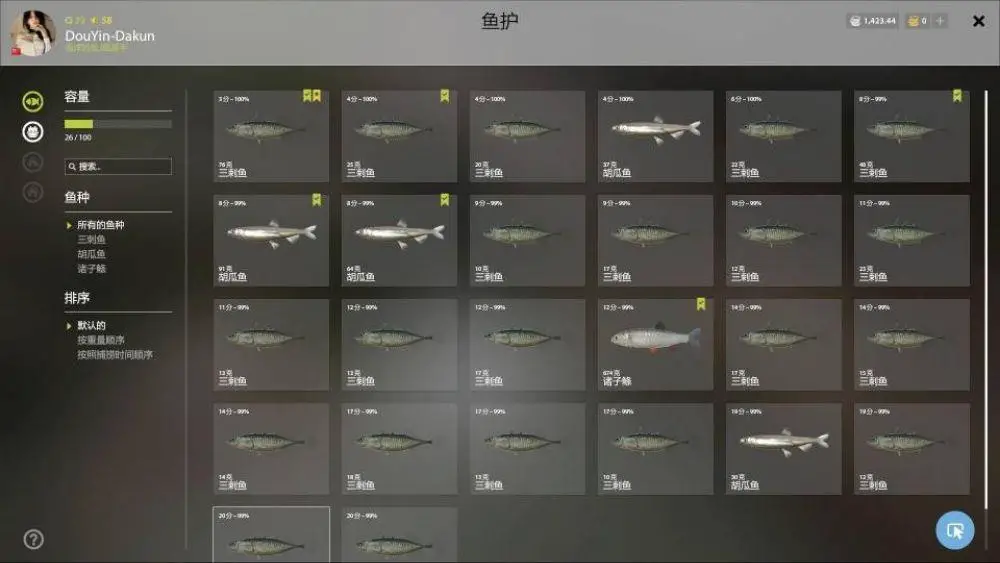The image size is (1000, 563).
Task: Click the blue cursor button bottom-right
Action: tap(955, 530)
